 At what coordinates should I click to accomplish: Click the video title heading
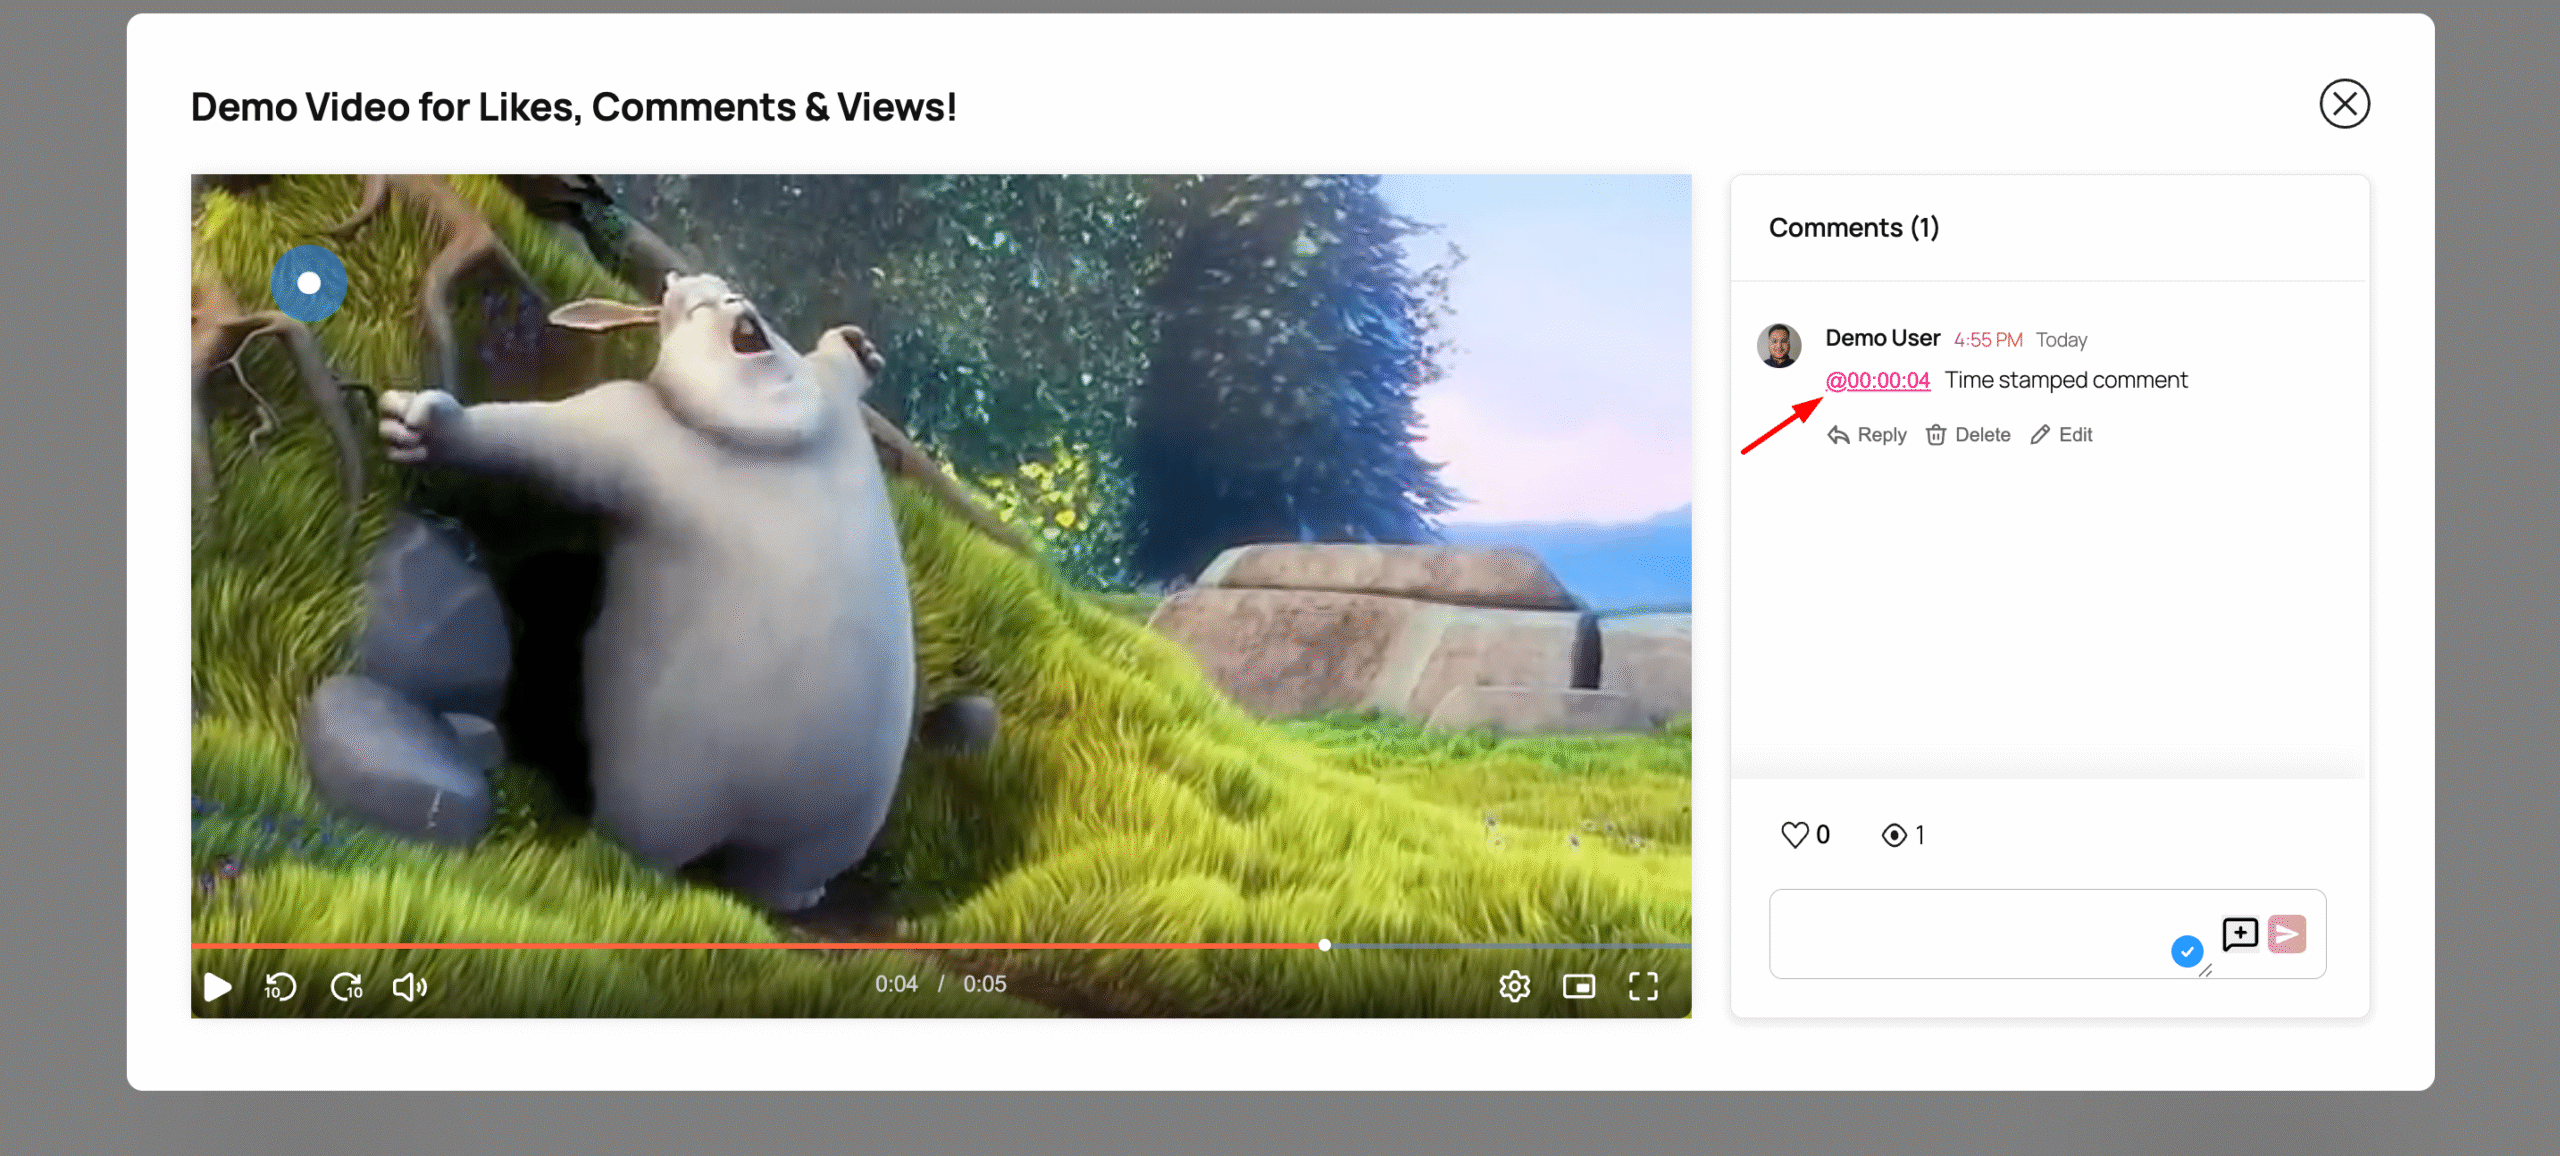pos(574,107)
